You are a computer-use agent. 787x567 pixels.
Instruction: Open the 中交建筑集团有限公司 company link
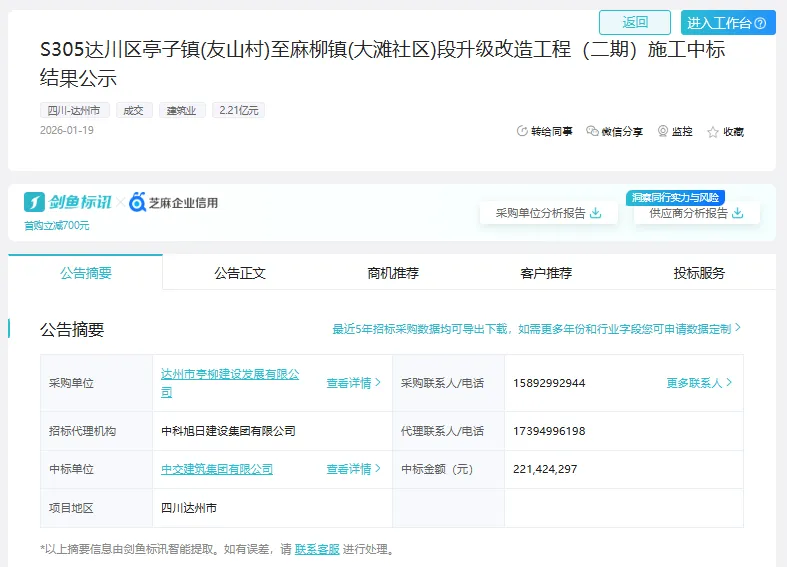coord(217,469)
